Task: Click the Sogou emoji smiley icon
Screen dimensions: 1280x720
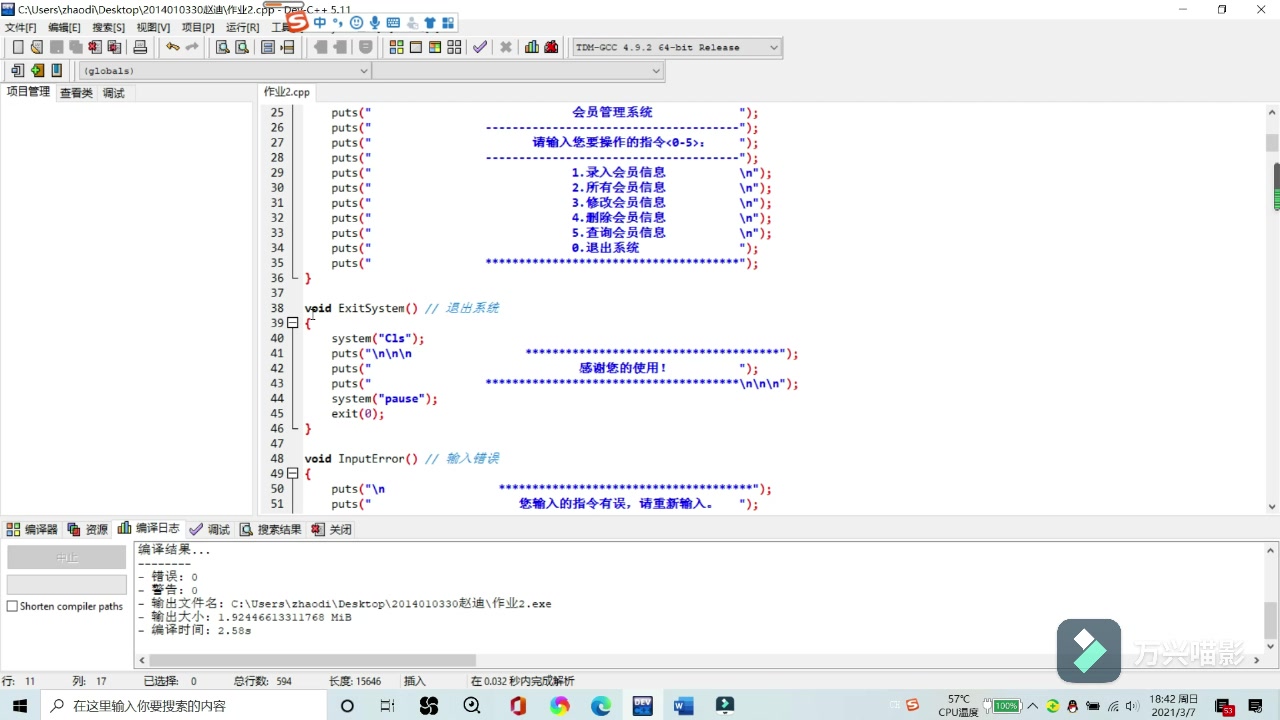Action: click(x=357, y=22)
